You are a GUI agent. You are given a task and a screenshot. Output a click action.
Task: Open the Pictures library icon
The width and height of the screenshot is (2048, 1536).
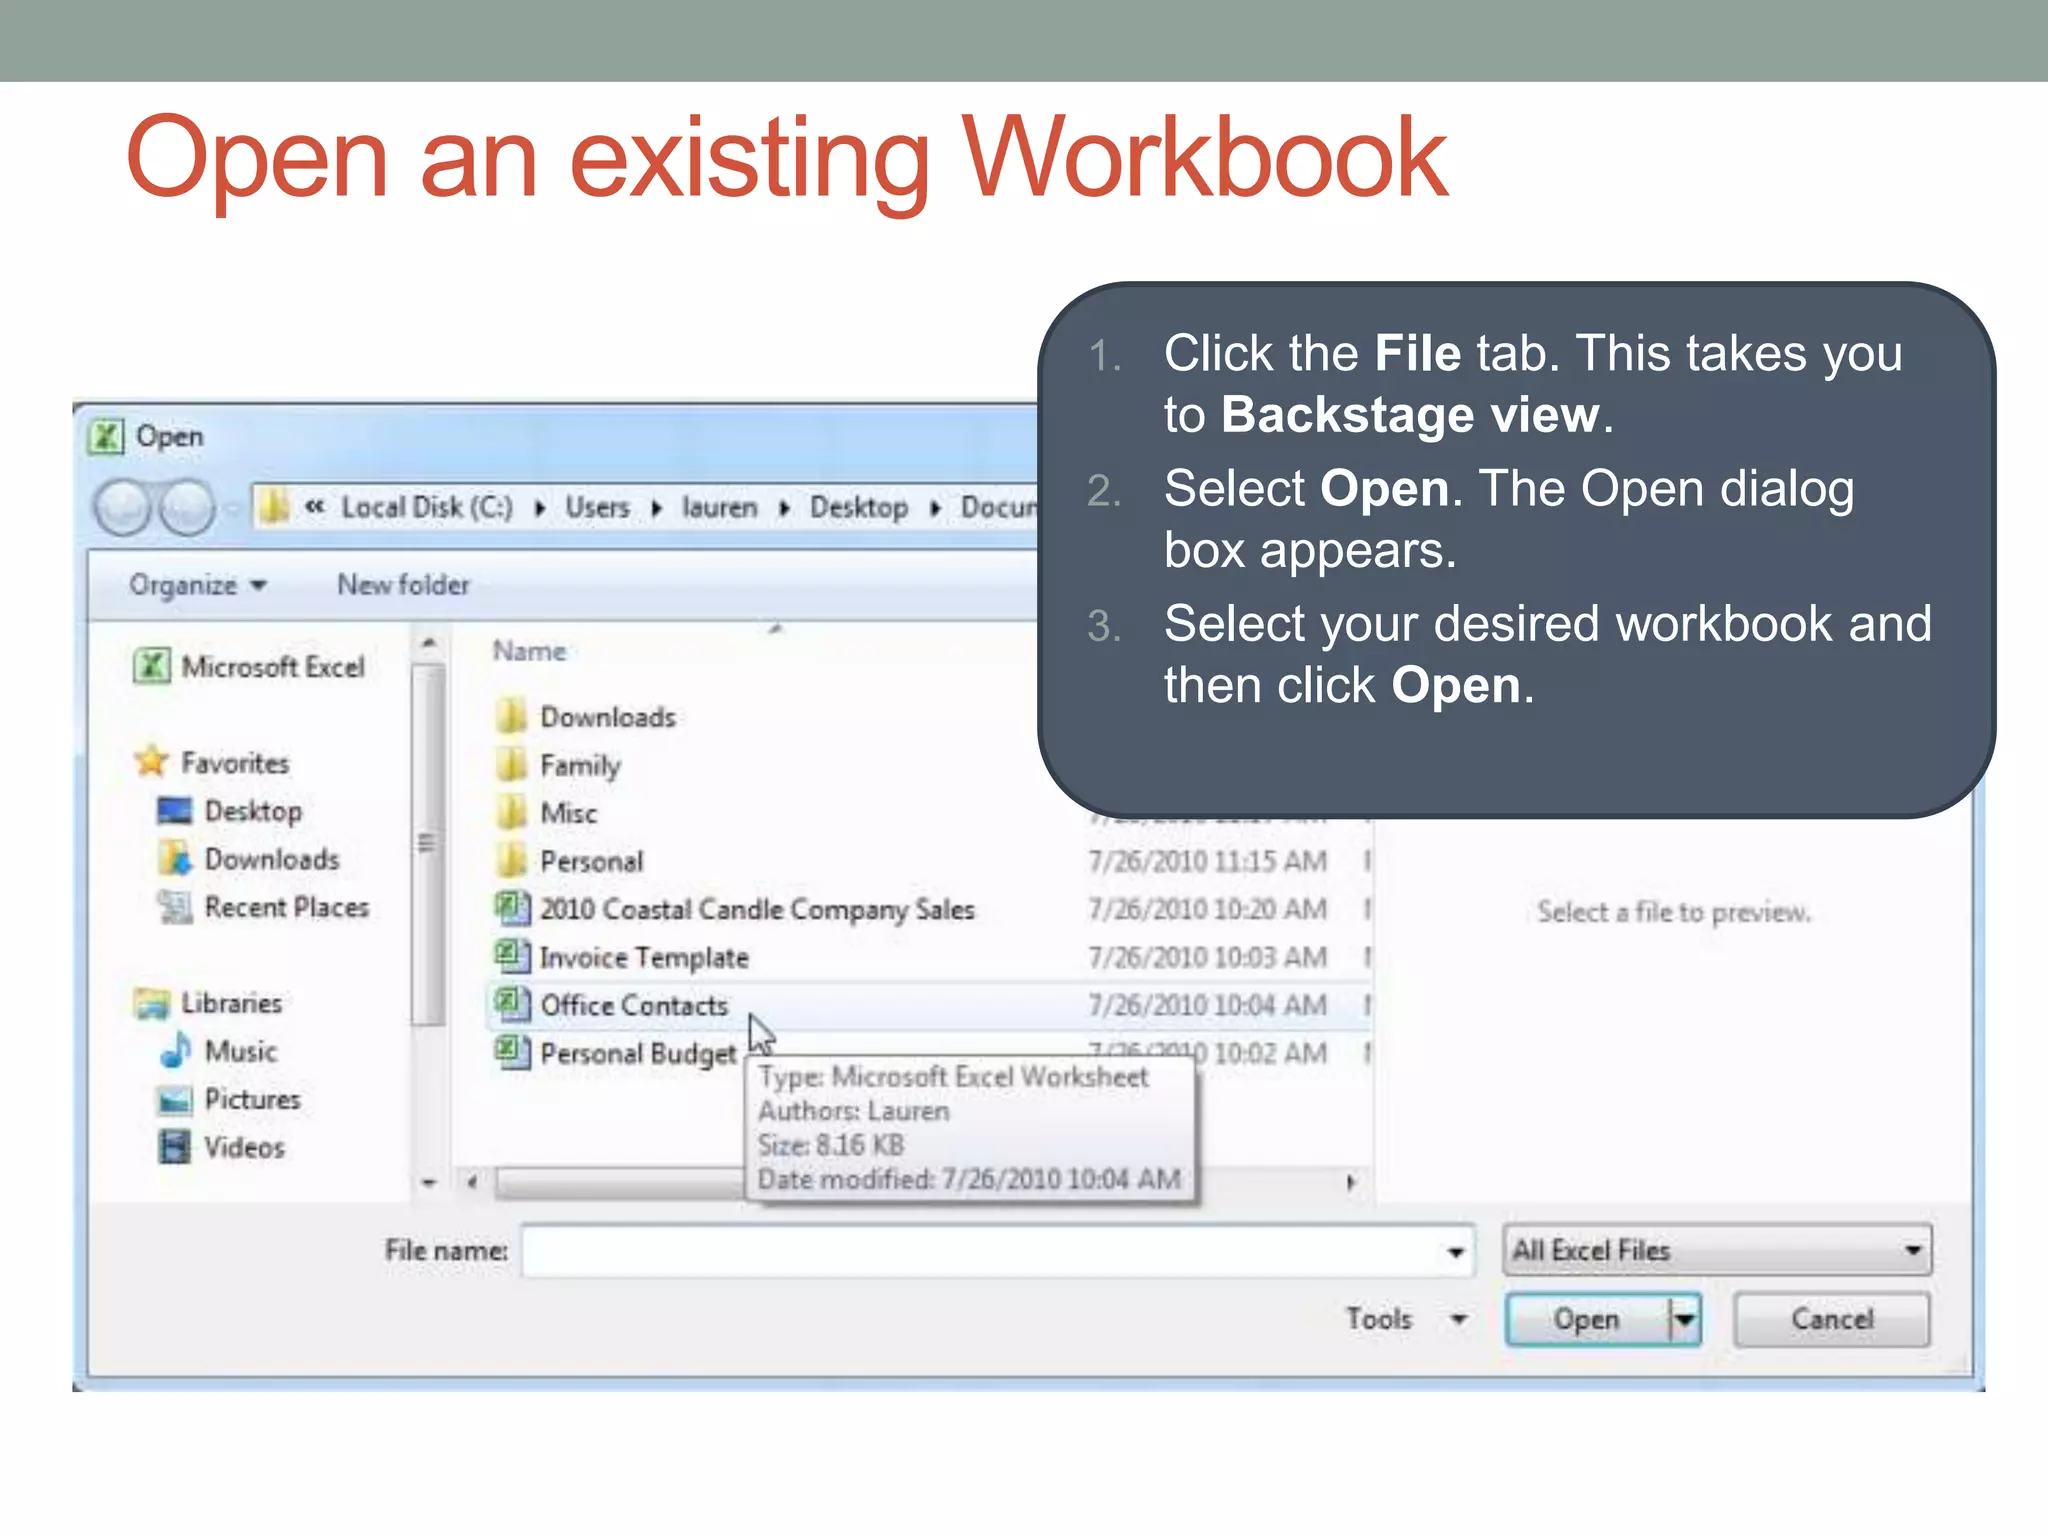pos(175,1099)
